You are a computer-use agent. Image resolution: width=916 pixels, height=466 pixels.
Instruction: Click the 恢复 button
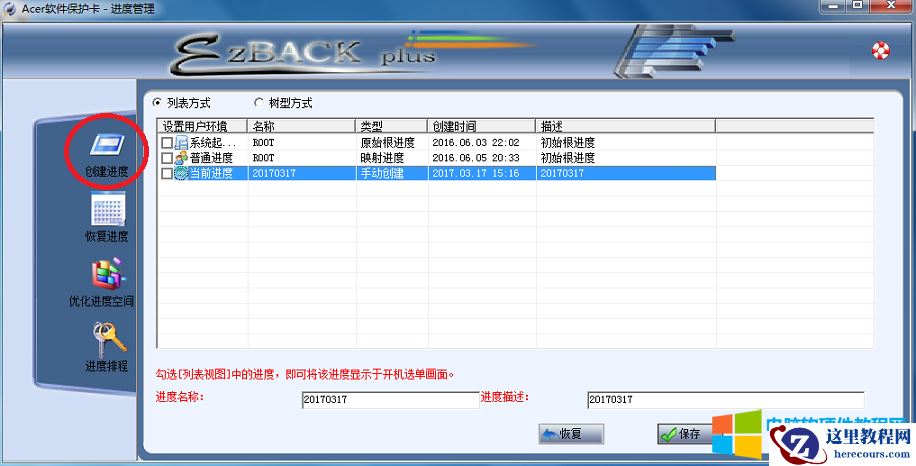571,434
